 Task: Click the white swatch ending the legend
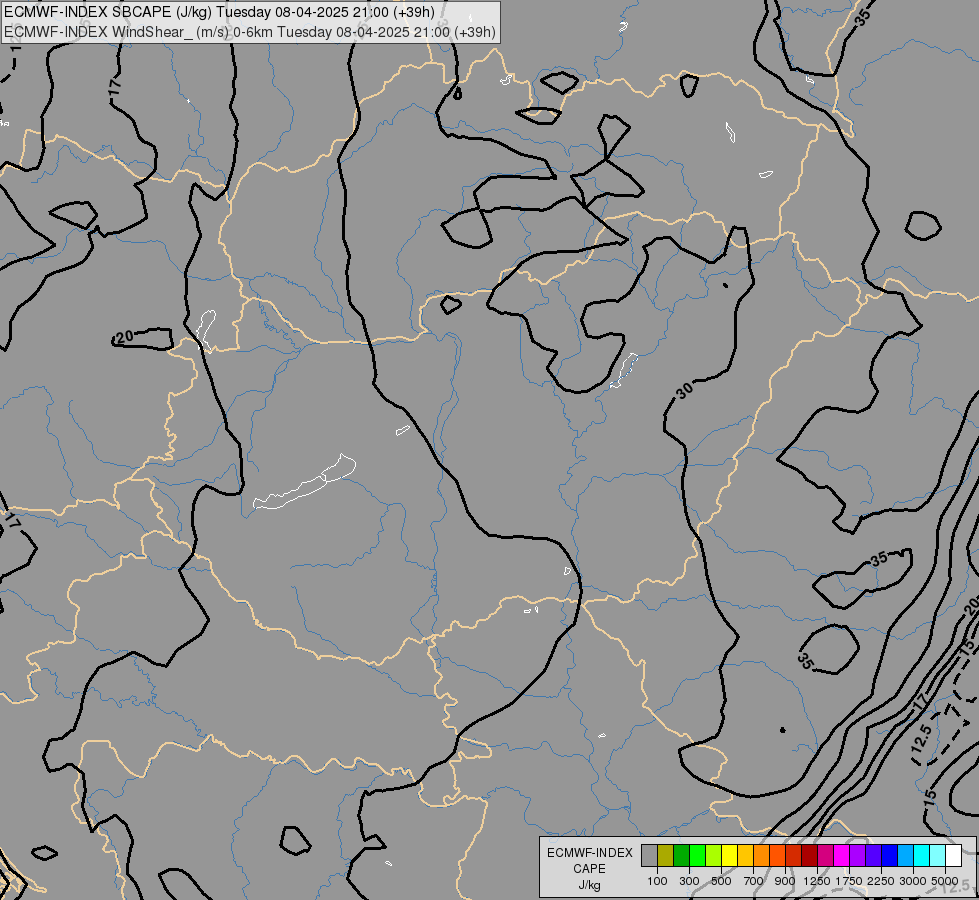(x=953, y=855)
